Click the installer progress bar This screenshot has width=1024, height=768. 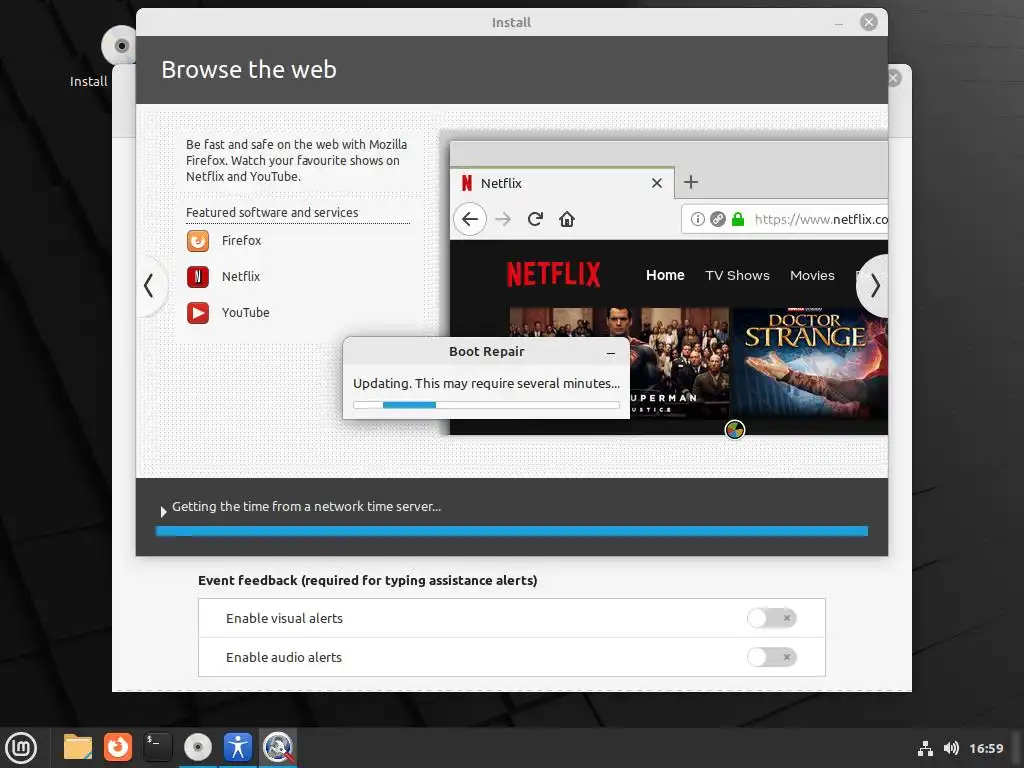pyautogui.click(x=512, y=531)
